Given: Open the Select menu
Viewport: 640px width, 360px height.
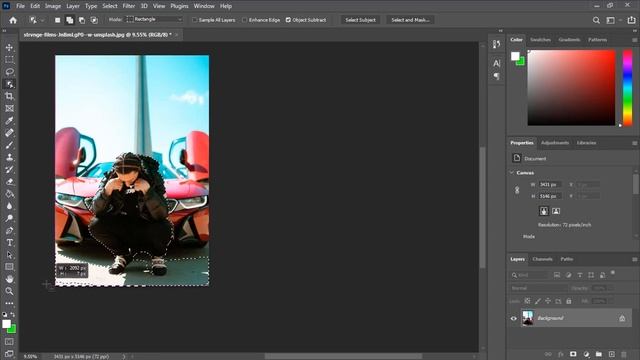Looking at the screenshot, I should point(110,6).
